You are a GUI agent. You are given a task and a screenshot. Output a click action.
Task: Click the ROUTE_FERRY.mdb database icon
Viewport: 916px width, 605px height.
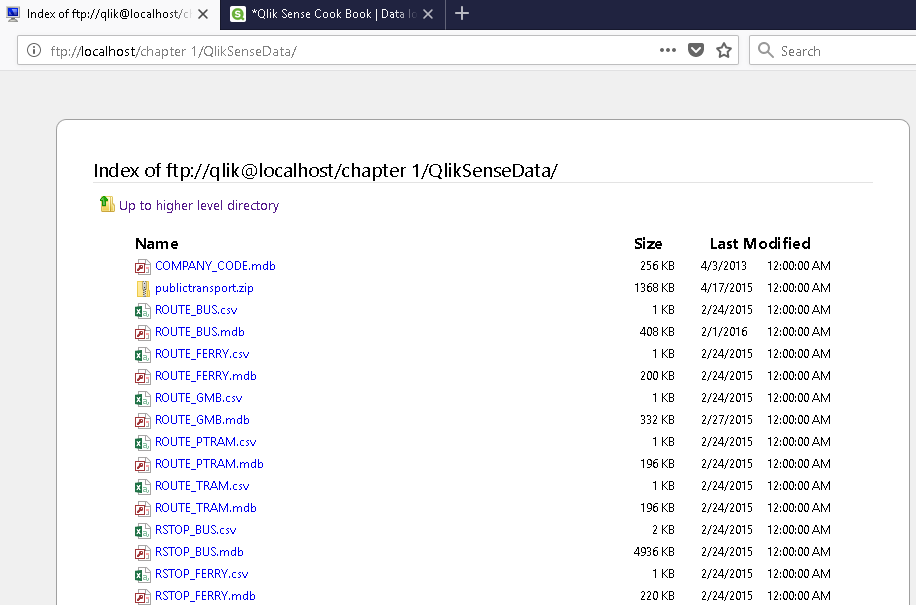(x=143, y=377)
